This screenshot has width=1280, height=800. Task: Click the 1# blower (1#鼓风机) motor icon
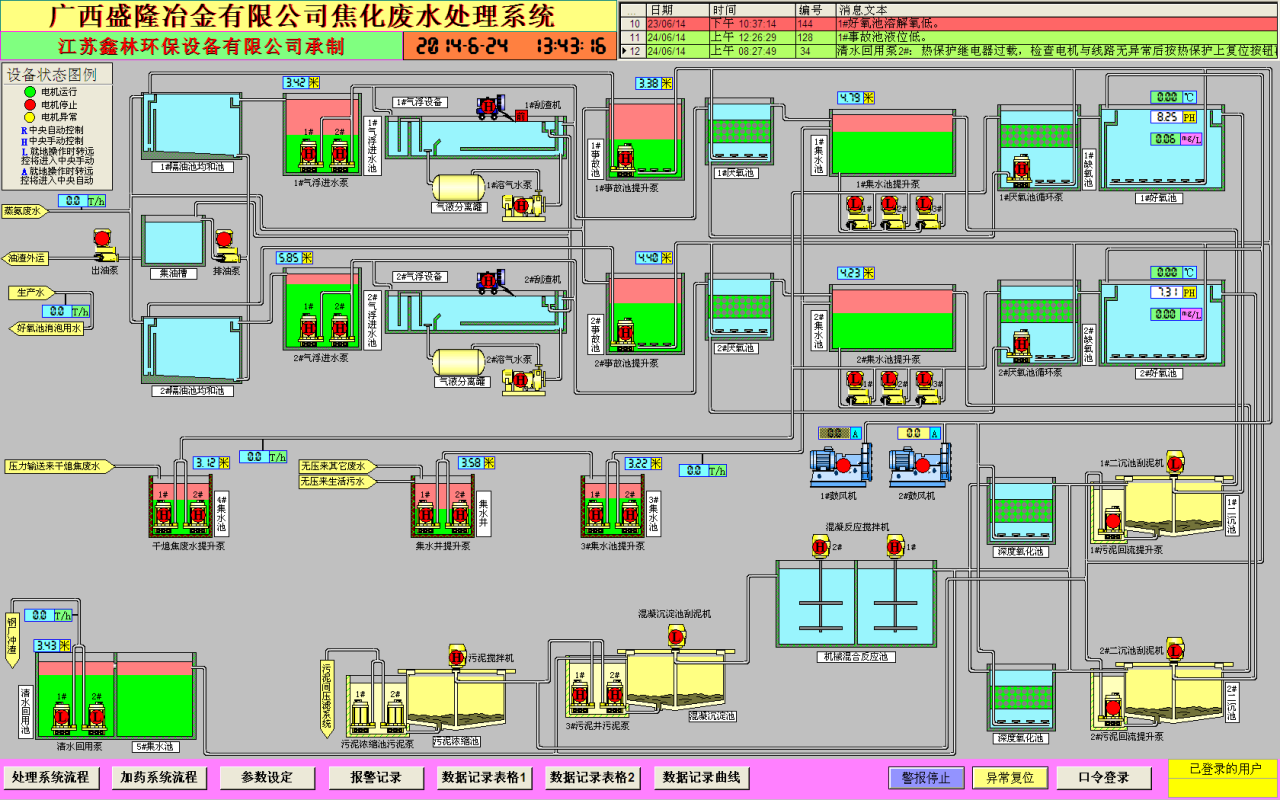pos(837,463)
